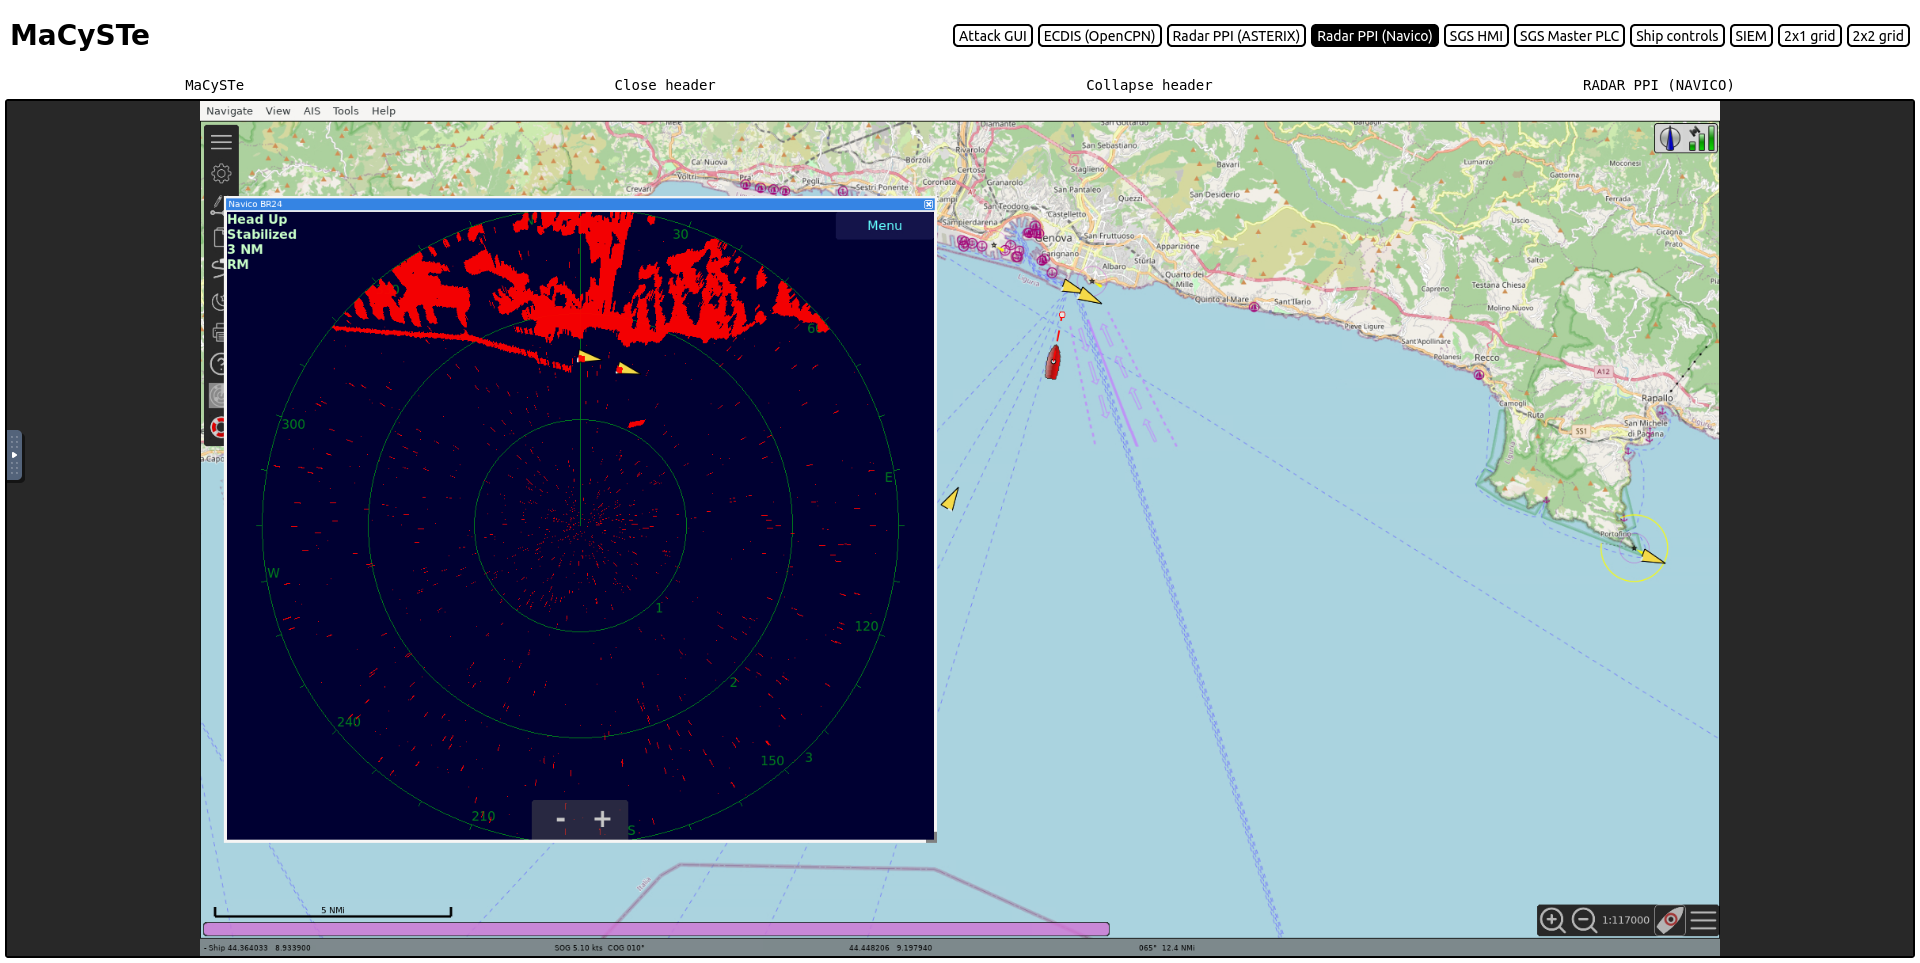The image size is (1920, 963).
Task: Click the 065° 12.4 NMi status entry
Action: point(1166,948)
